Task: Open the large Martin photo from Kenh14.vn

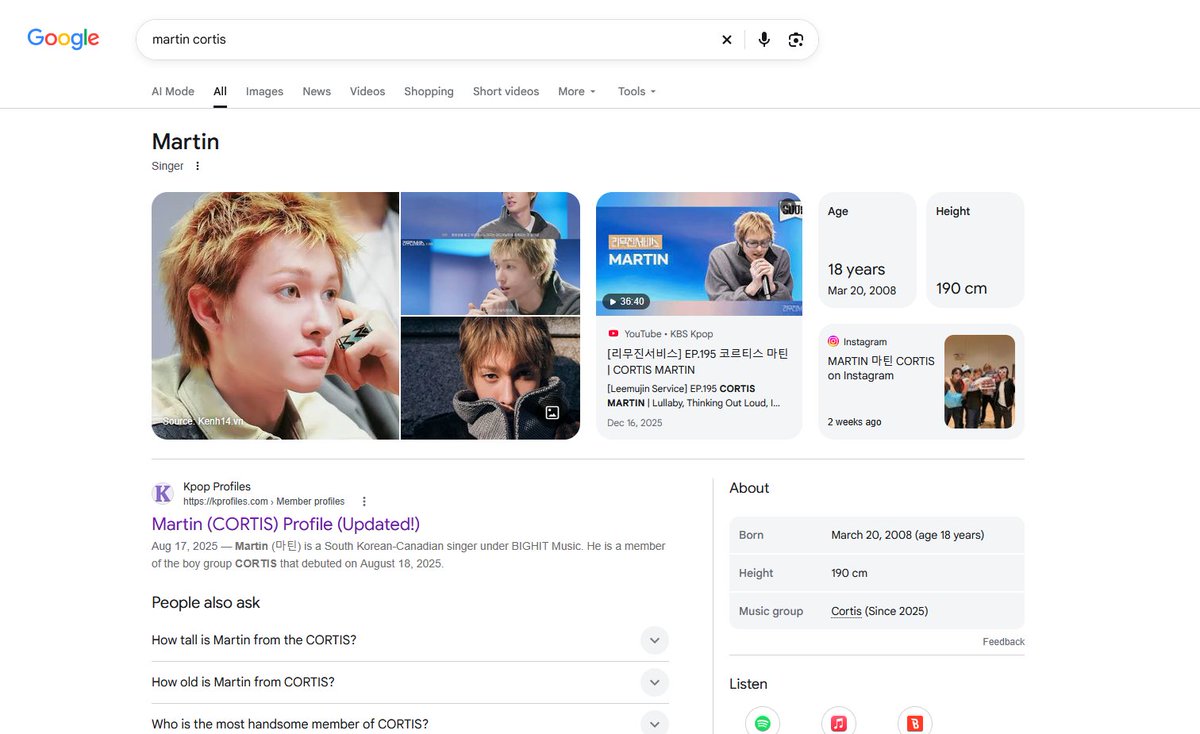Action: point(275,316)
